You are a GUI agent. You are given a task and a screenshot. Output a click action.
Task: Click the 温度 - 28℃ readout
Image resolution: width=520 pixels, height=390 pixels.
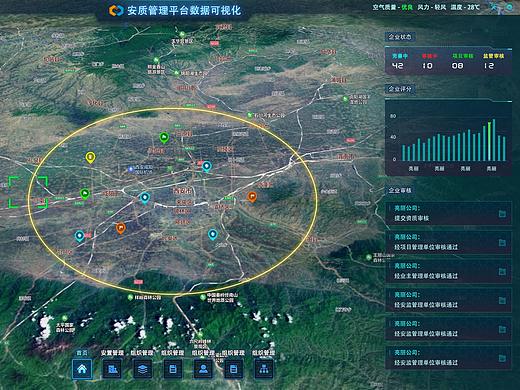[x=465, y=7]
